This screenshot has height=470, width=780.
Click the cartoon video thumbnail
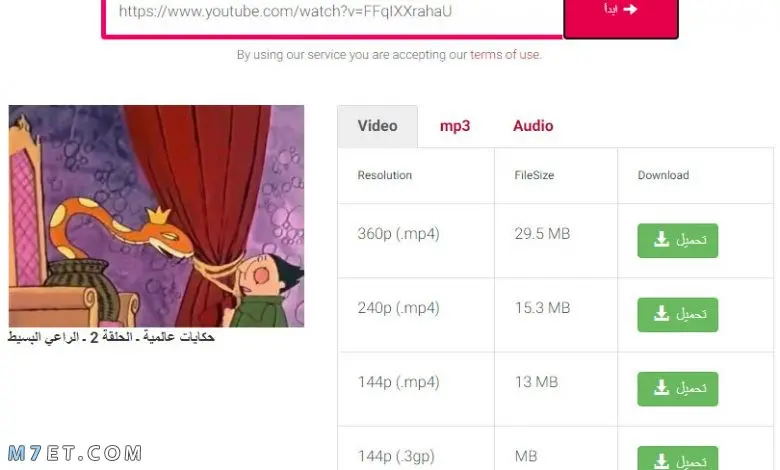(x=156, y=216)
